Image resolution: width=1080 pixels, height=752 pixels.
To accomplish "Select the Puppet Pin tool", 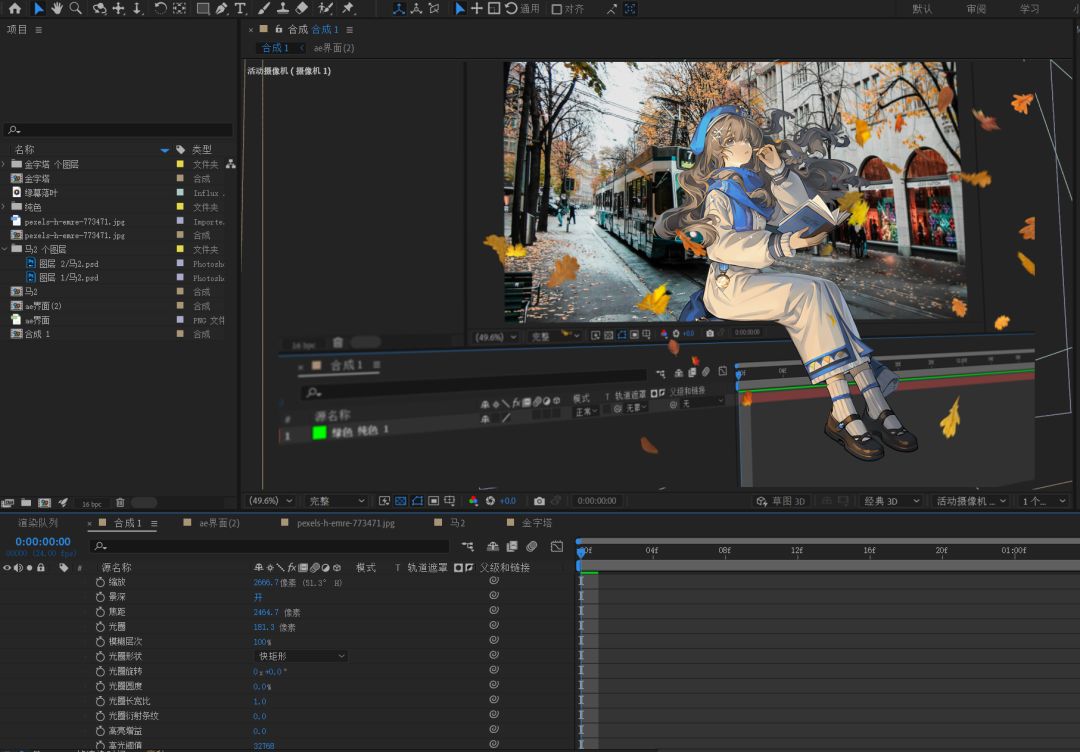I will 347,8.
